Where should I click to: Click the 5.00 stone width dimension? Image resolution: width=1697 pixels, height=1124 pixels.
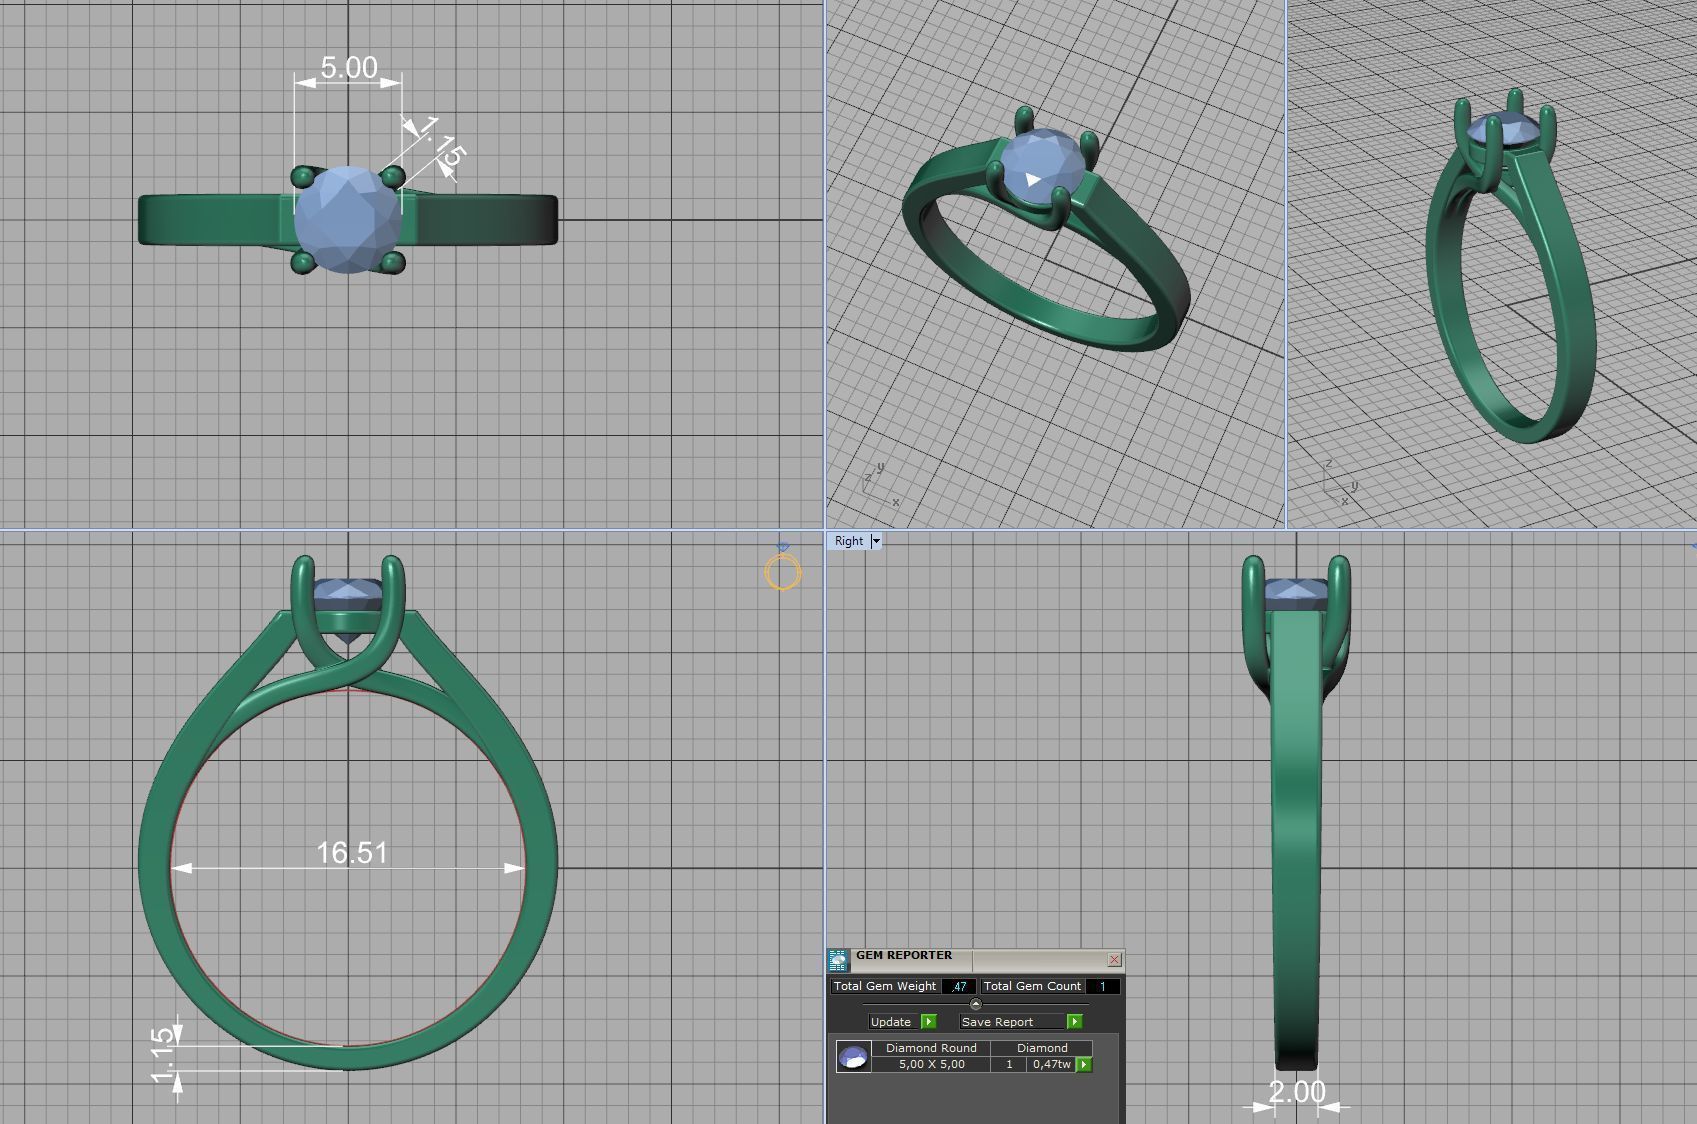tap(349, 67)
